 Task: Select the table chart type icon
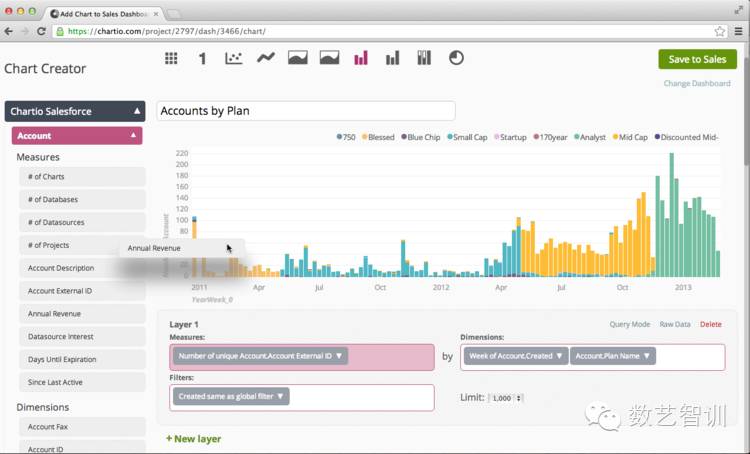171,58
